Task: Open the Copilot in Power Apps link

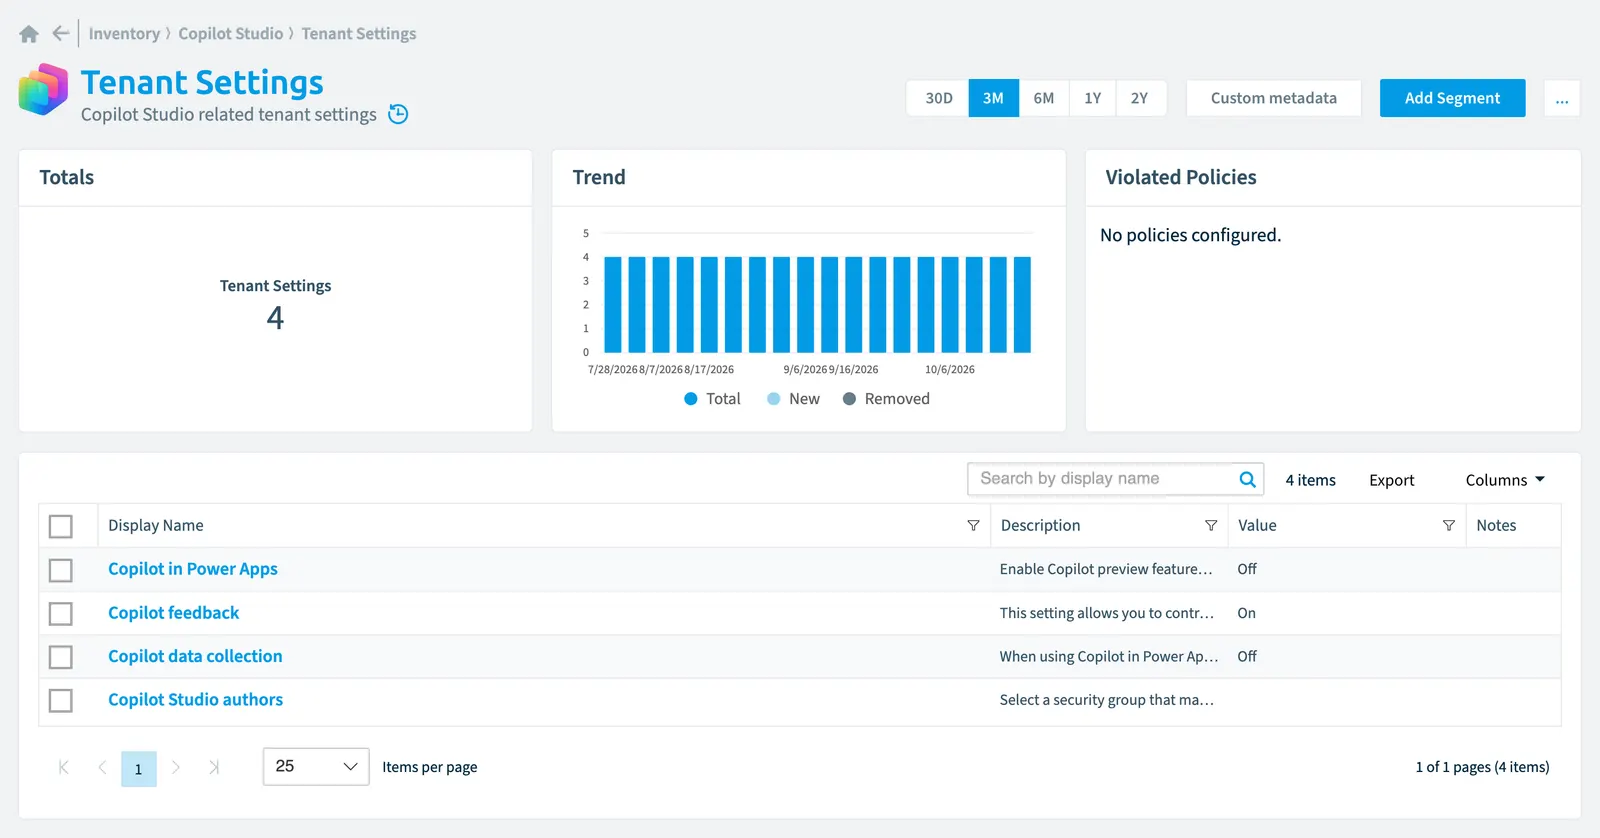Action: [193, 569]
